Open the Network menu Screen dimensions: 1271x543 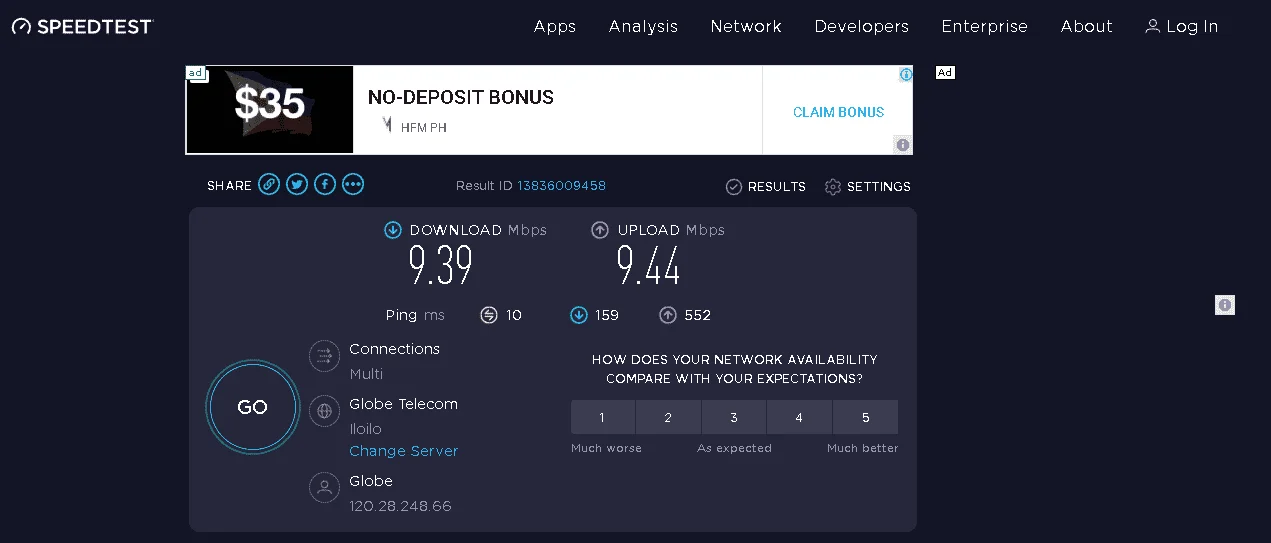pyautogui.click(x=746, y=27)
